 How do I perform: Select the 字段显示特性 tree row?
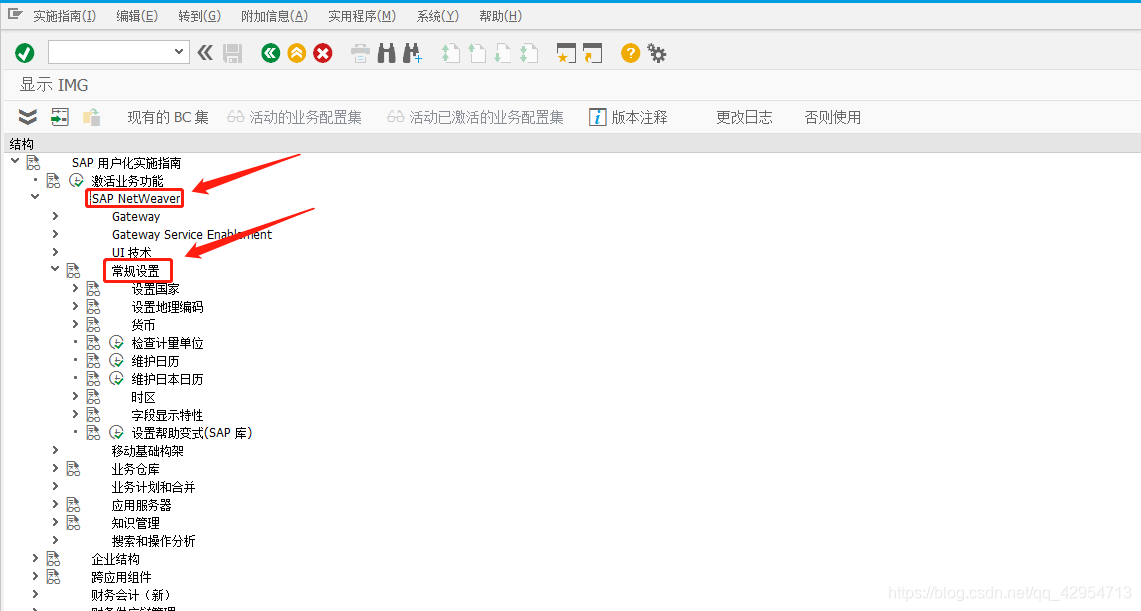pyautogui.click(x=167, y=415)
